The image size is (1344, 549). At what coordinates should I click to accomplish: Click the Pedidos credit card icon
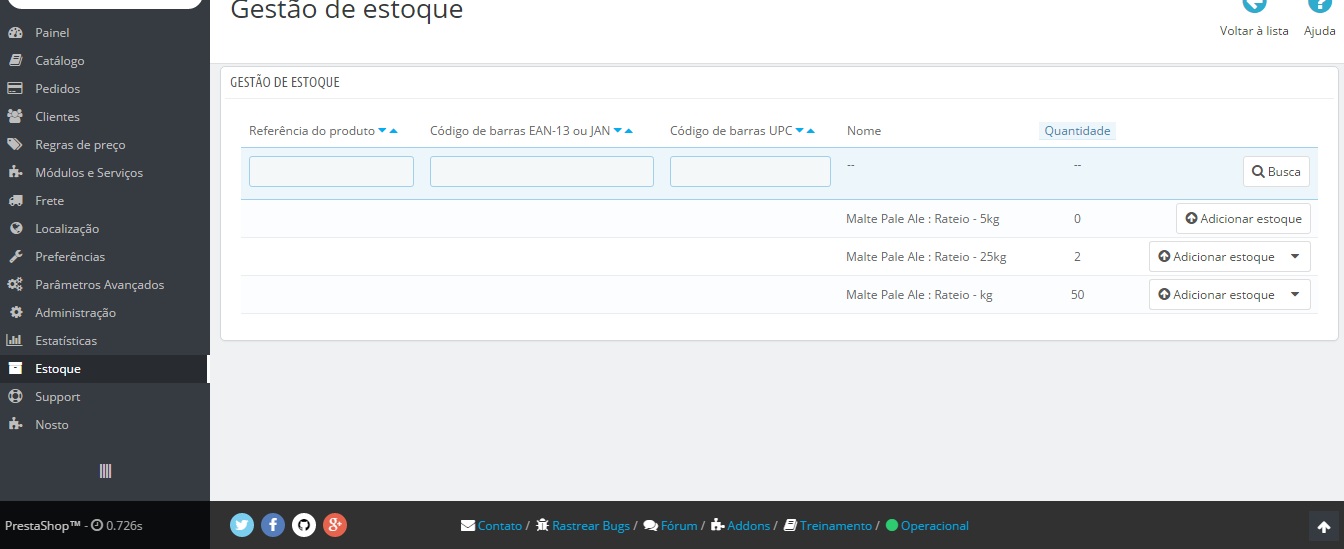pos(15,89)
